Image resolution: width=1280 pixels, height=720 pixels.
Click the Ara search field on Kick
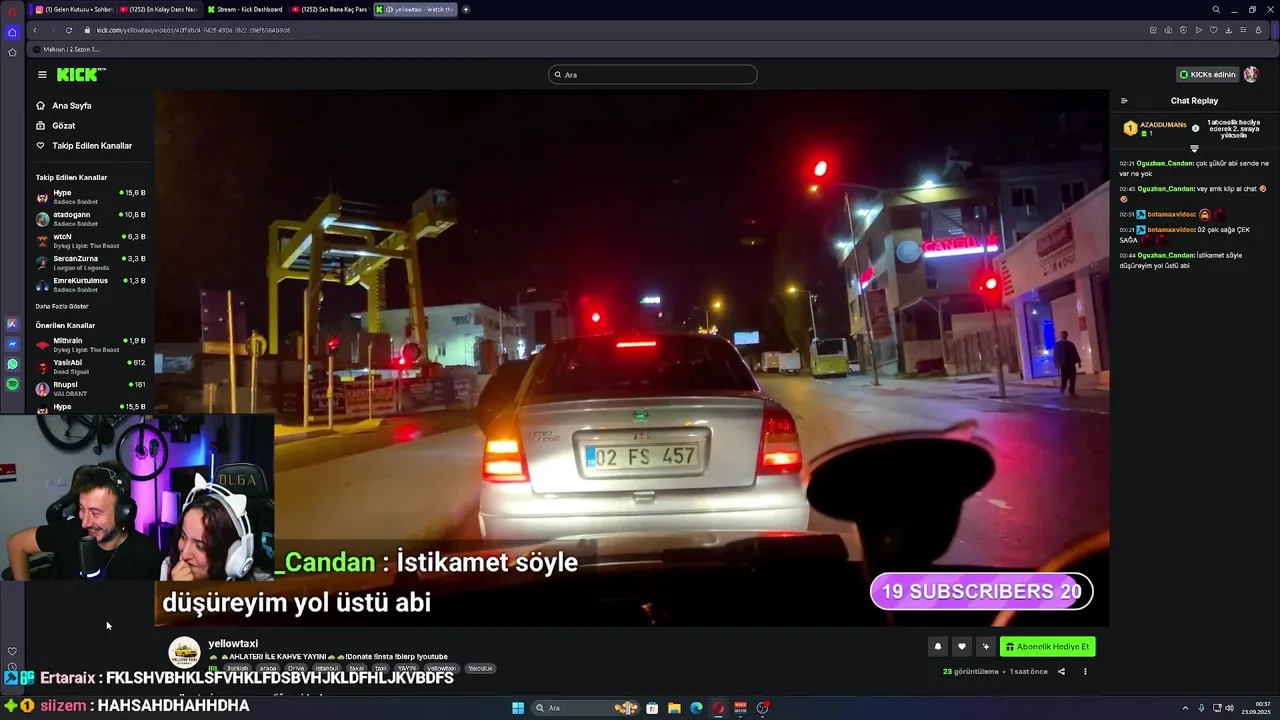click(x=652, y=74)
